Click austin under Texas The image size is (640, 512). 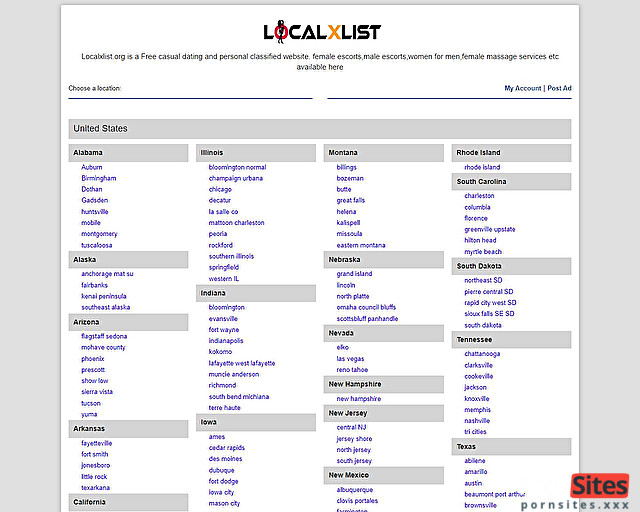click(x=473, y=483)
